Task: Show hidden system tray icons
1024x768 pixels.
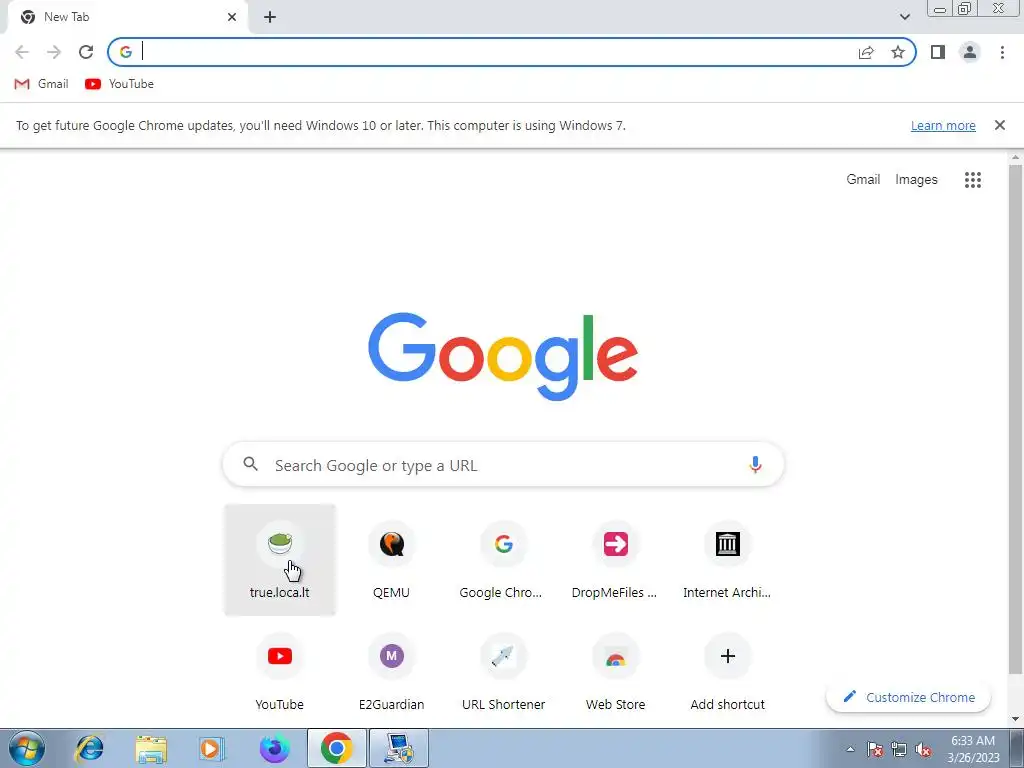Action: tap(850, 749)
